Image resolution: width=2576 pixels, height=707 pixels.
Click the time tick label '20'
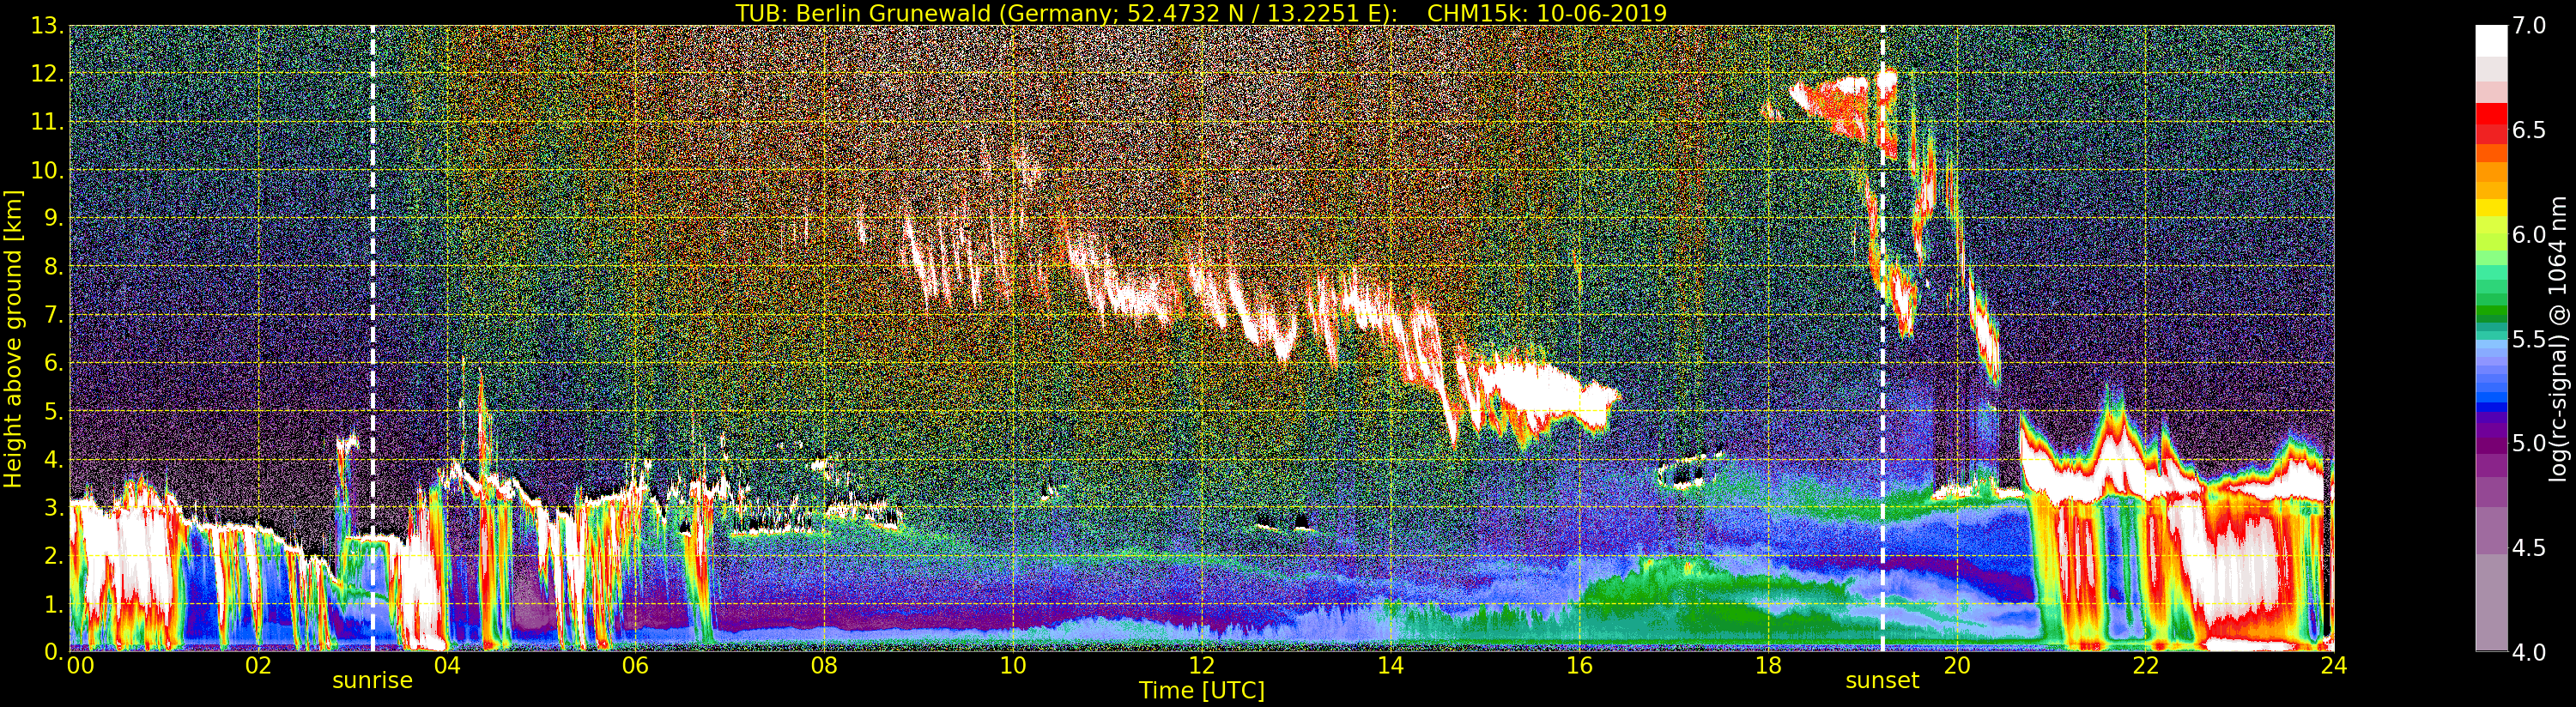coord(1957,665)
